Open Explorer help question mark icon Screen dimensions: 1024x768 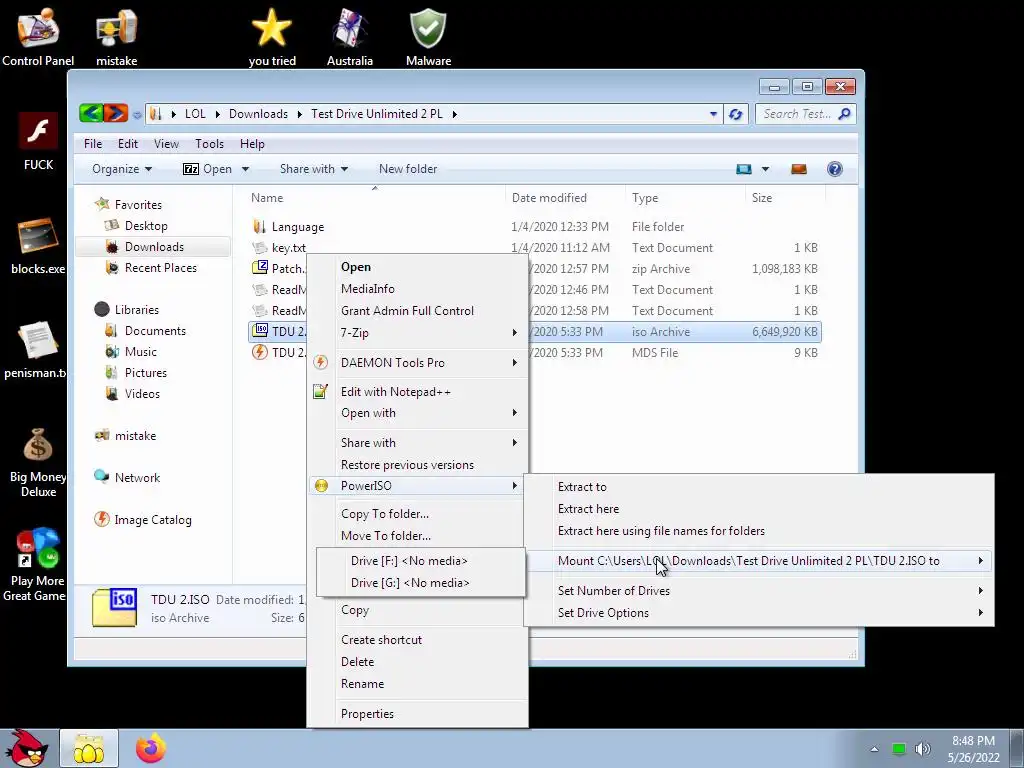pyautogui.click(x=834, y=169)
